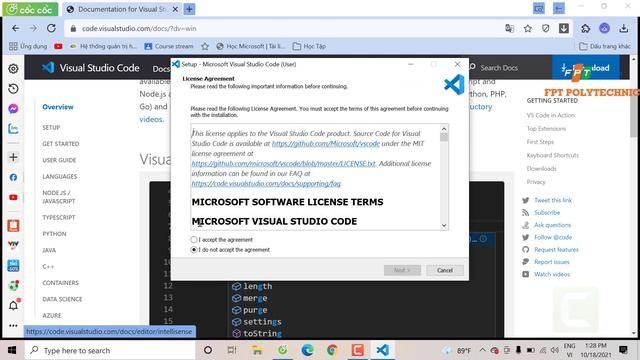This screenshot has width=640, height=360.
Task: Open the shield protection icon in address bar
Action: click(x=546, y=29)
